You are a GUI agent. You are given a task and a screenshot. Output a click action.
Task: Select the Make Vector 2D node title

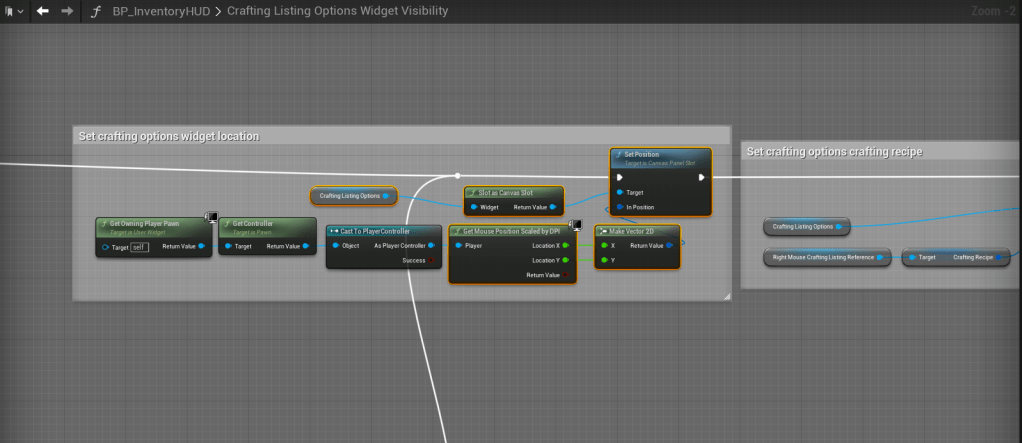coord(631,231)
